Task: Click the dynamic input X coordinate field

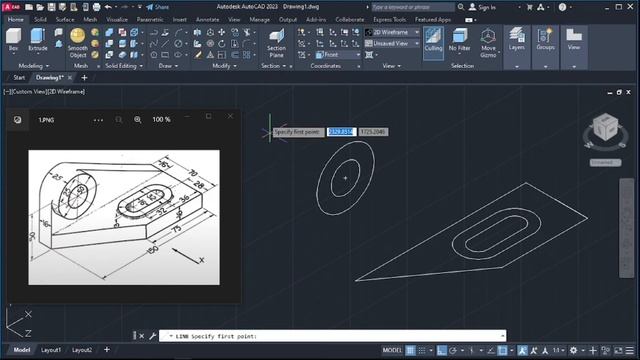Action: (341, 132)
